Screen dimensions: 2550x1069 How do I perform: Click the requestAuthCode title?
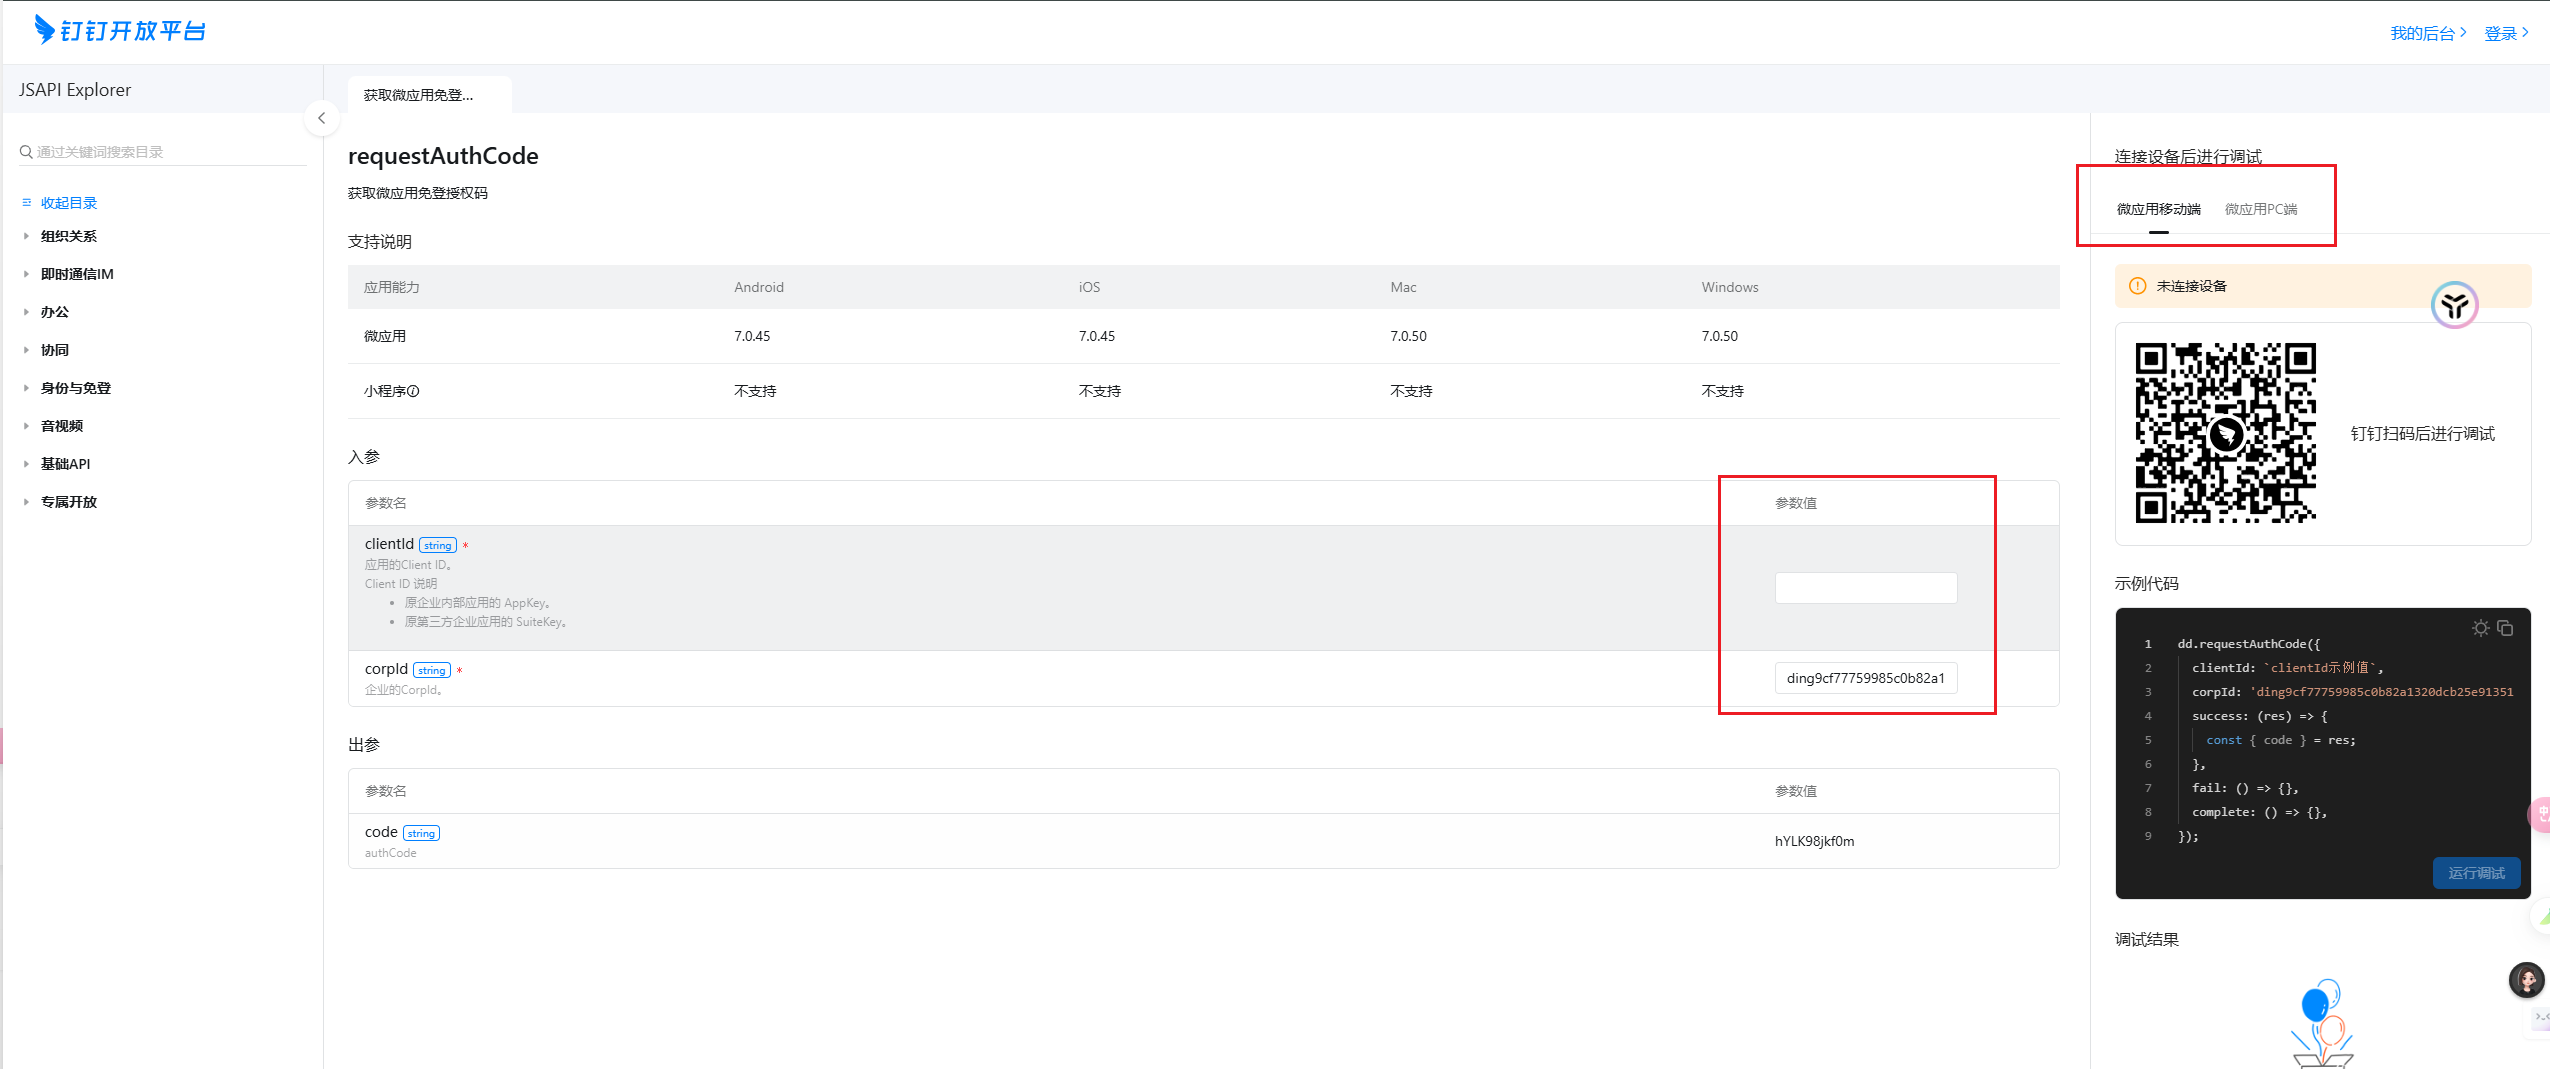pos(443,156)
